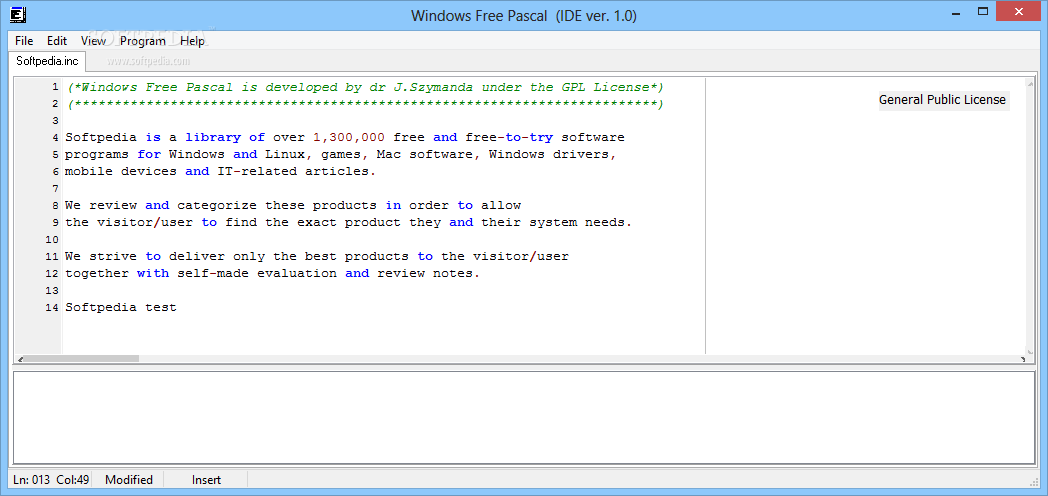Close the Windows Free Pascal window
1048x496 pixels.
coord(1019,11)
